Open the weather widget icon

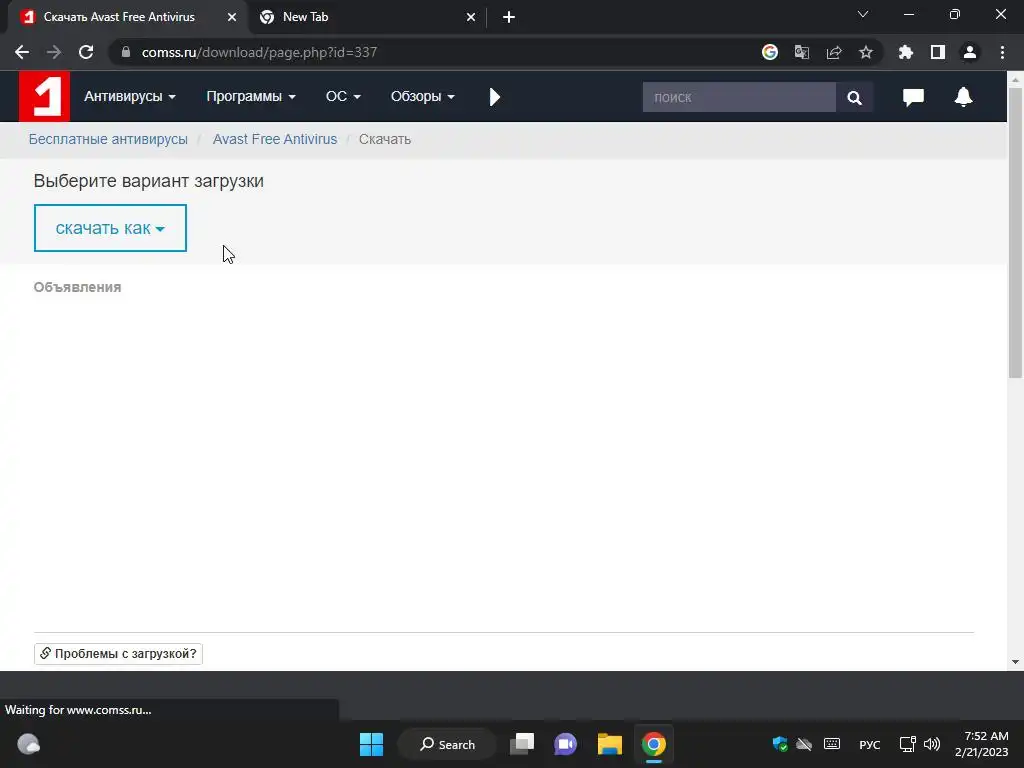[x=28, y=744]
